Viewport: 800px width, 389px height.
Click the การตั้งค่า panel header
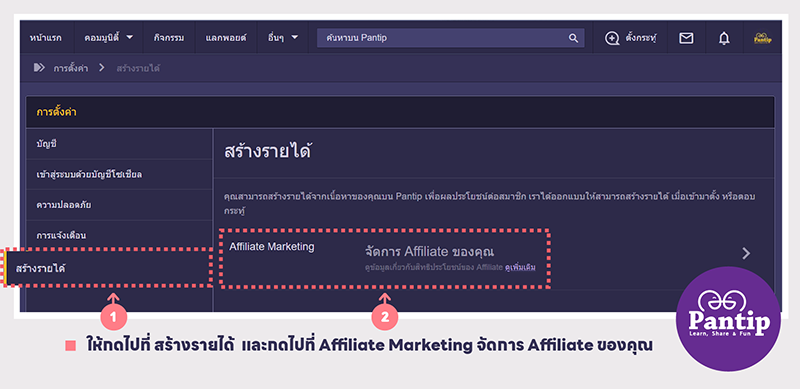click(400, 112)
